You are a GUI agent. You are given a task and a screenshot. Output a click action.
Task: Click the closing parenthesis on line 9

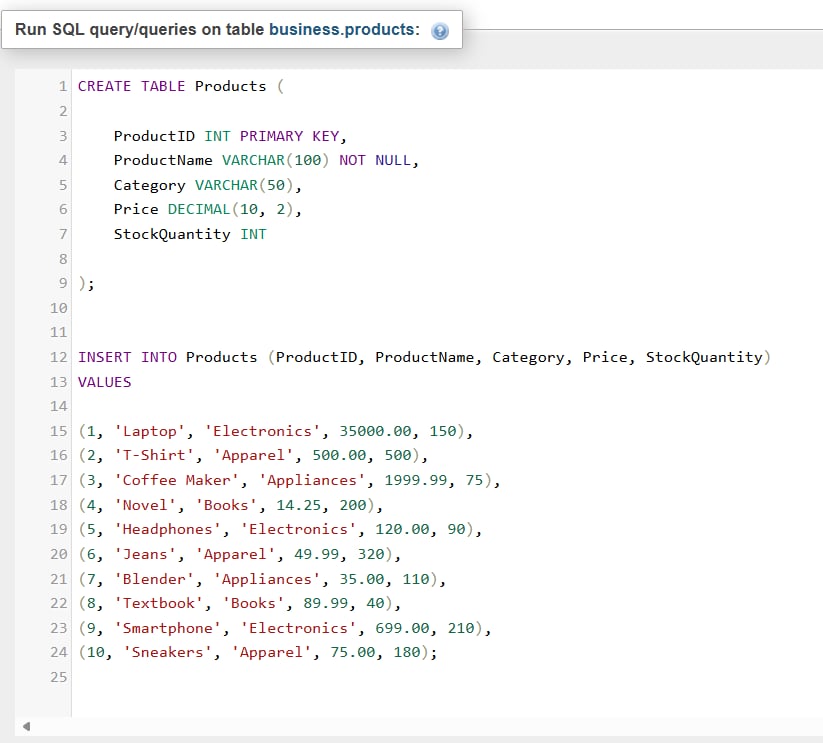click(82, 283)
